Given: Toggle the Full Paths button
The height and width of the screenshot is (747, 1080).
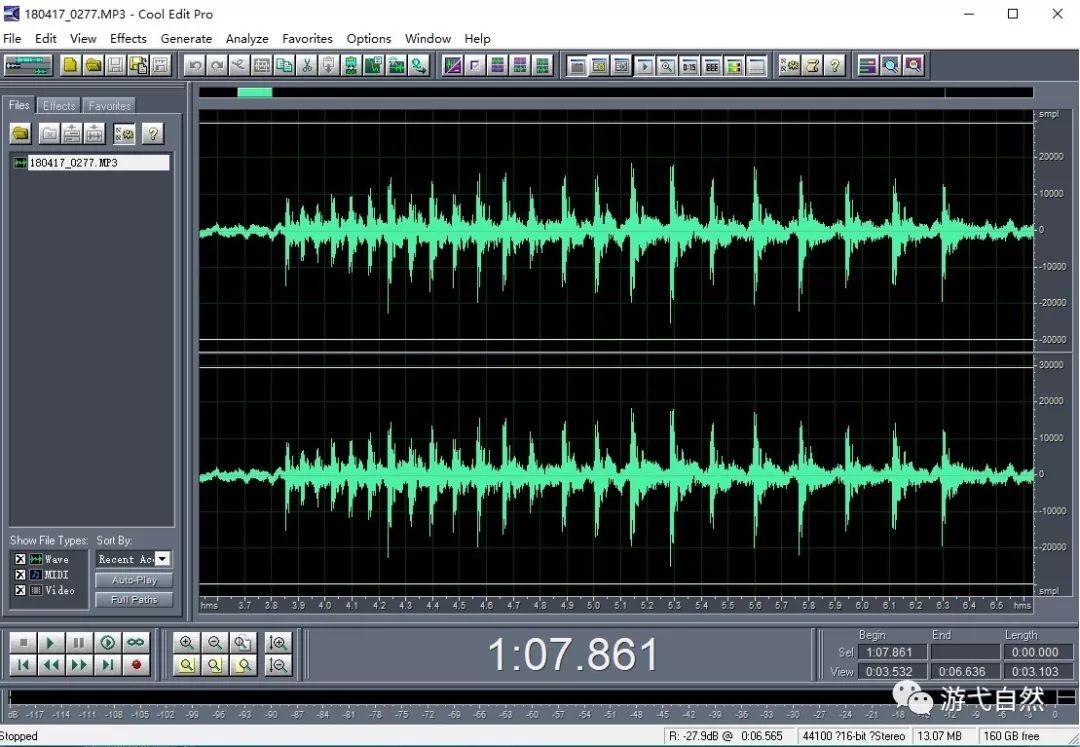Looking at the screenshot, I should click(134, 600).
